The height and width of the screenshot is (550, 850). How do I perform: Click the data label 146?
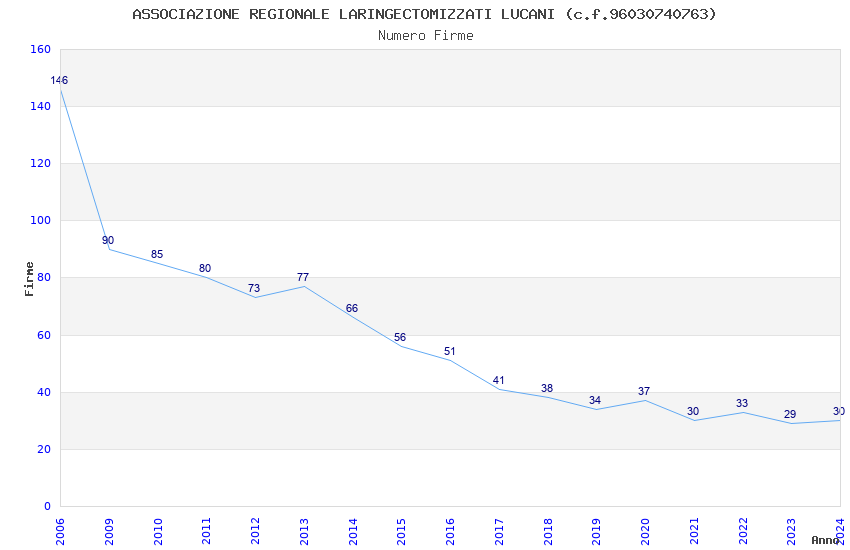click(x=59, y=80)
